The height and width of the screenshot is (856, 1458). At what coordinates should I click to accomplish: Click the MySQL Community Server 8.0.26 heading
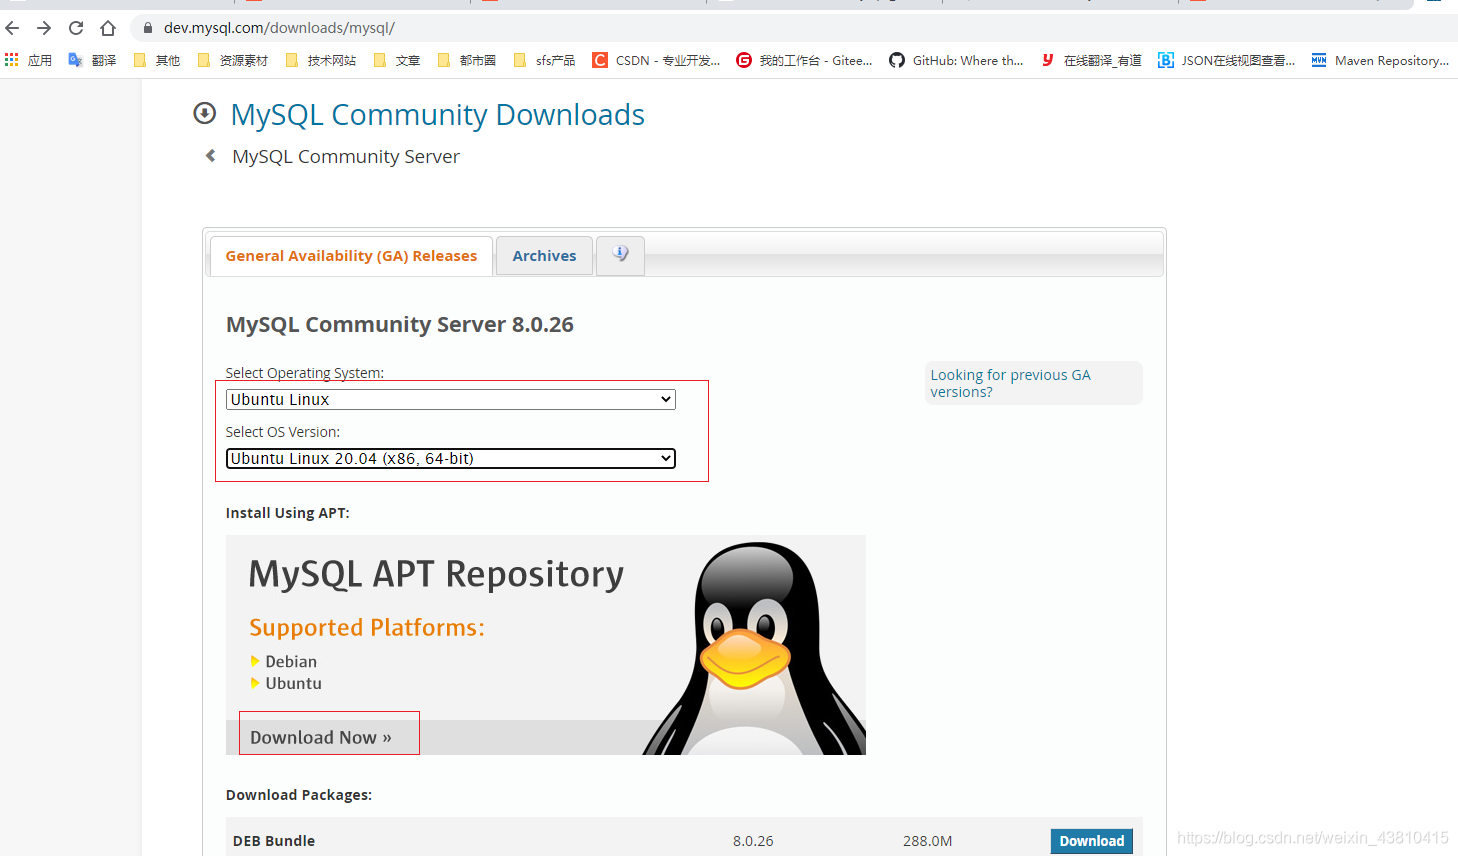(400, 324)
